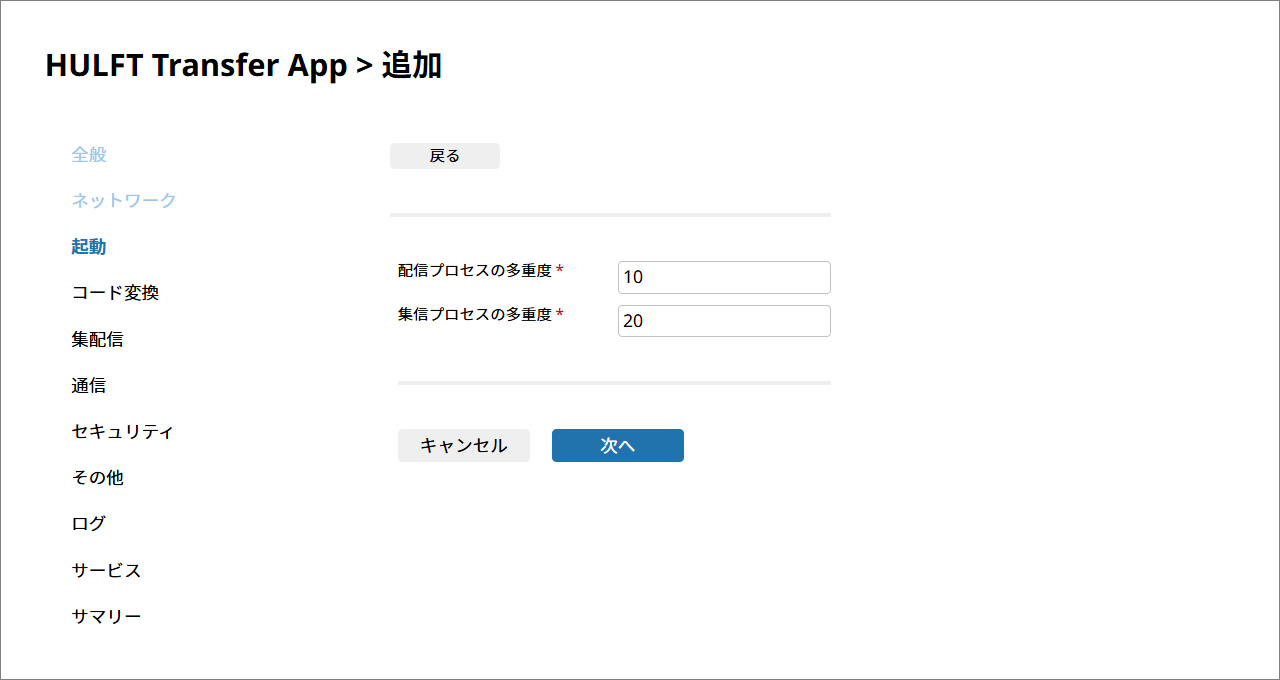The width and height of the screenshot is (1280, 680).
Task: Open the ログ settings section
Action: click(89, 524)
